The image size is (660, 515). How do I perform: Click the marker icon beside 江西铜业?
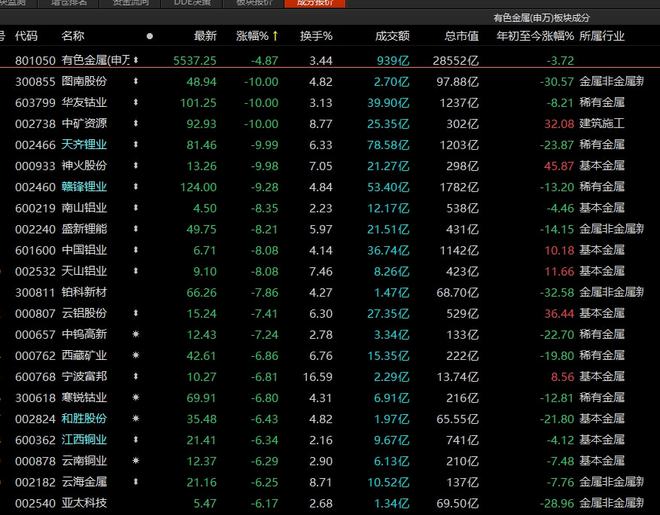[x=136, y=439]
